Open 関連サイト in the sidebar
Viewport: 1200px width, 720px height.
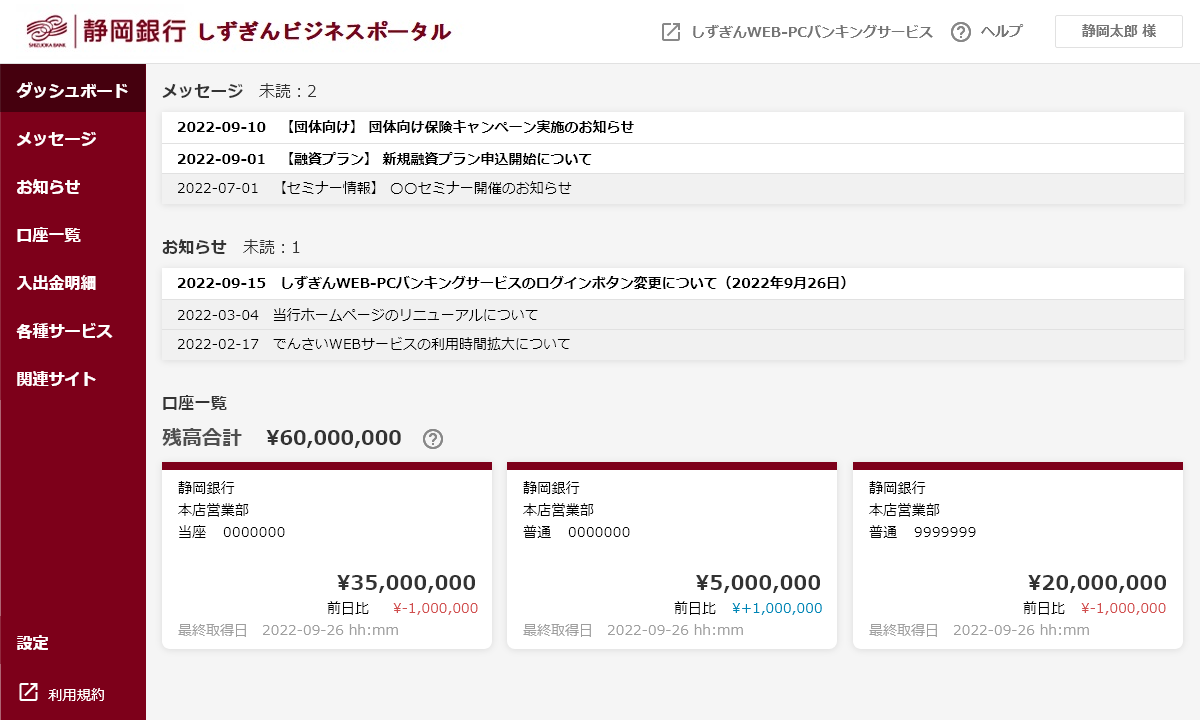[56, 379]
